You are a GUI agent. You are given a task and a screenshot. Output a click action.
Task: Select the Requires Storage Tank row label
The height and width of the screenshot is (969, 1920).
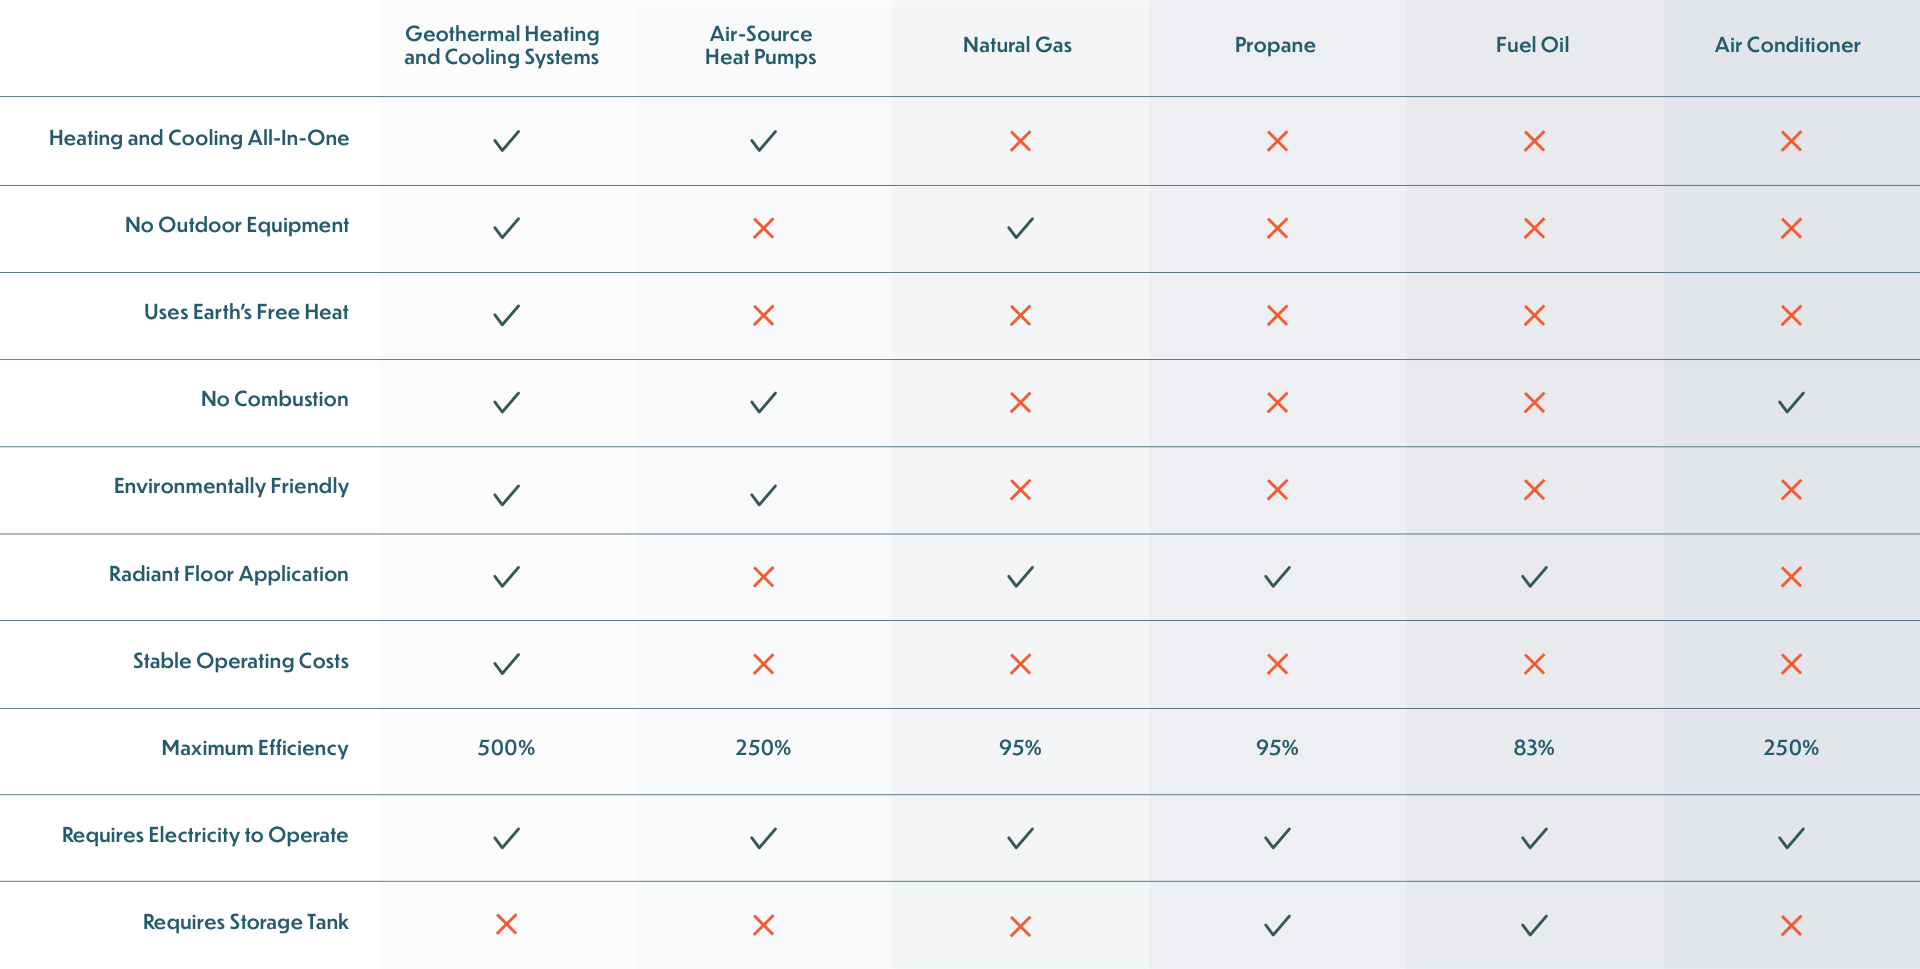coord(246,922)
